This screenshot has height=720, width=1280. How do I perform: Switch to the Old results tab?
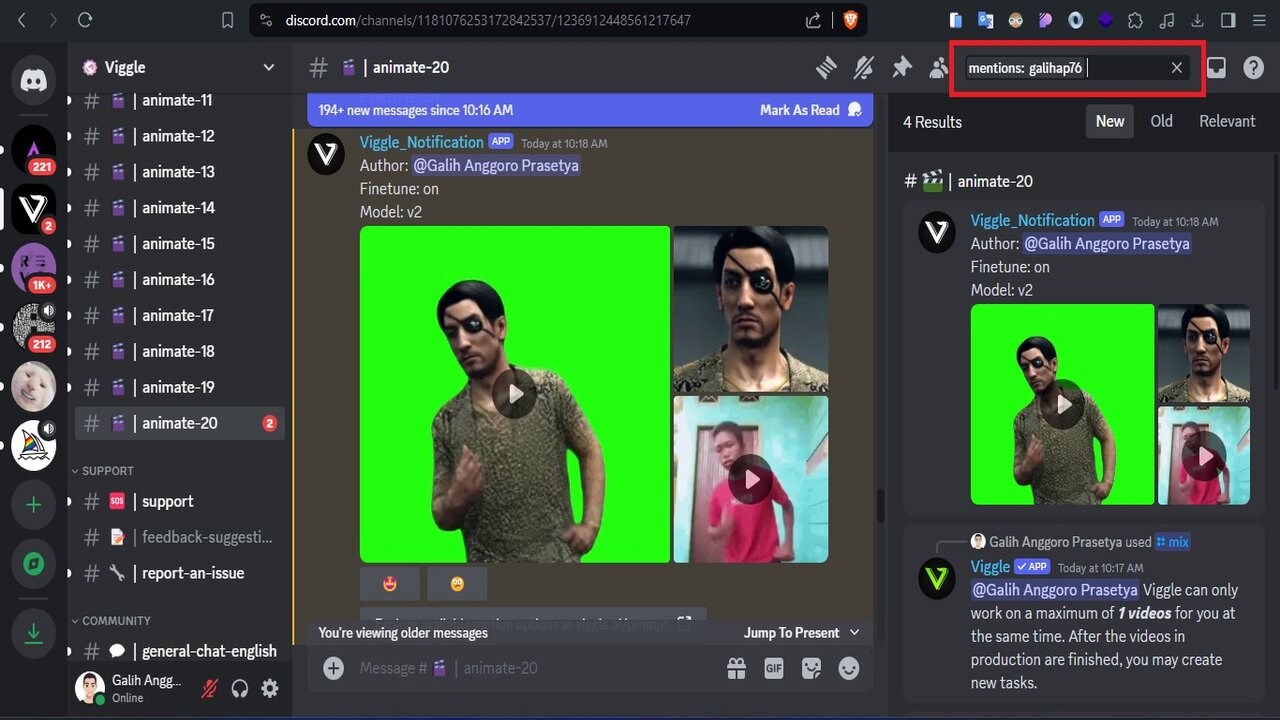coord(1161,121)
